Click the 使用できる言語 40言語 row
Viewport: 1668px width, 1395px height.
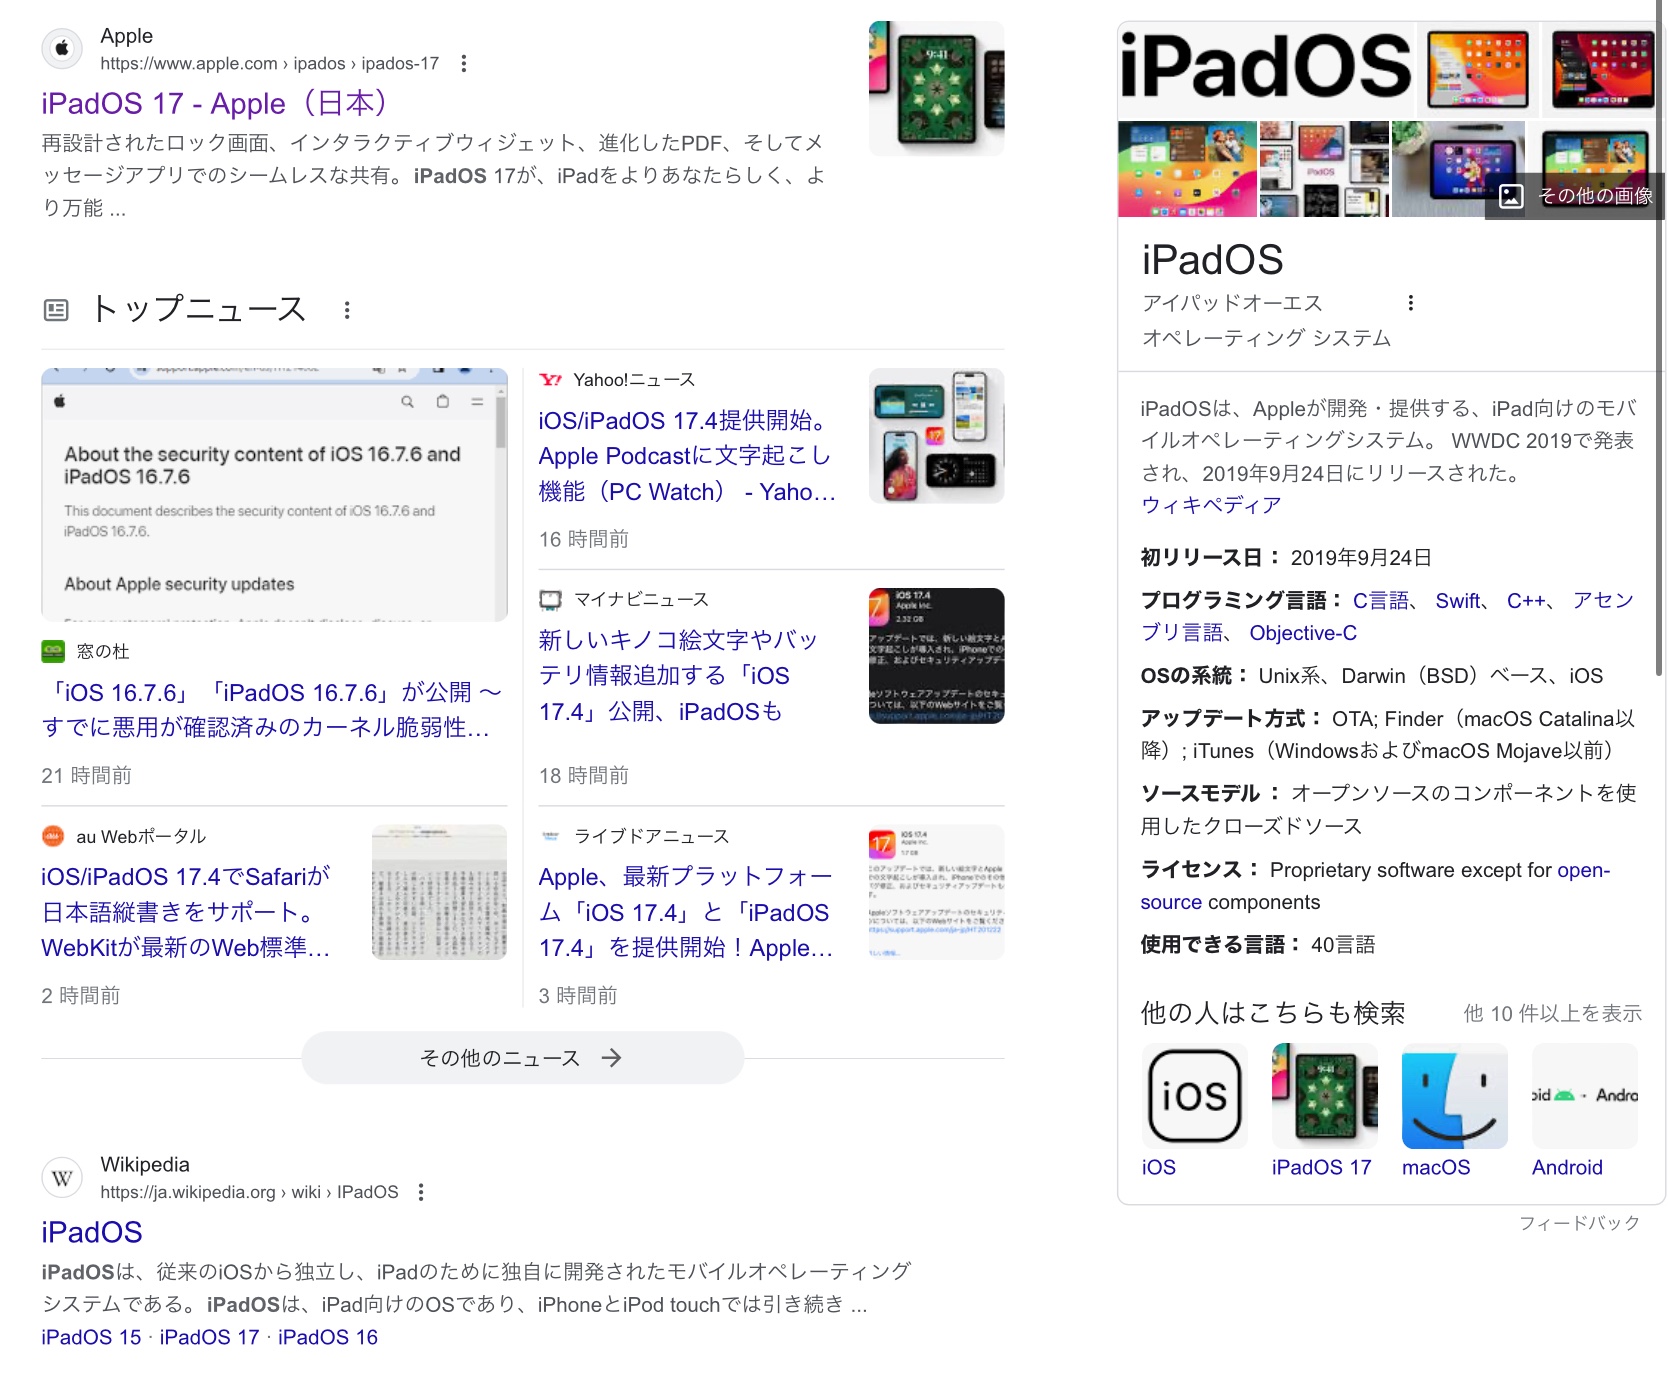1258,944
